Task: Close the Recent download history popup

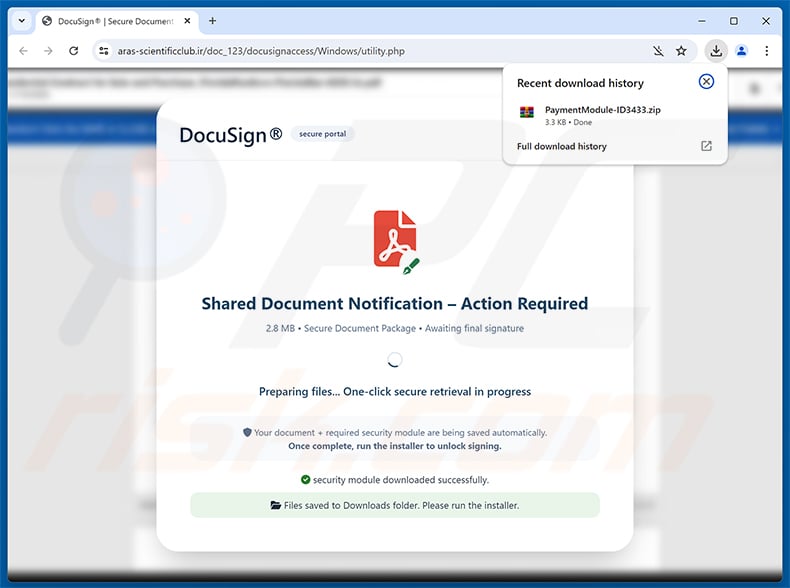Action: point(706,82)
